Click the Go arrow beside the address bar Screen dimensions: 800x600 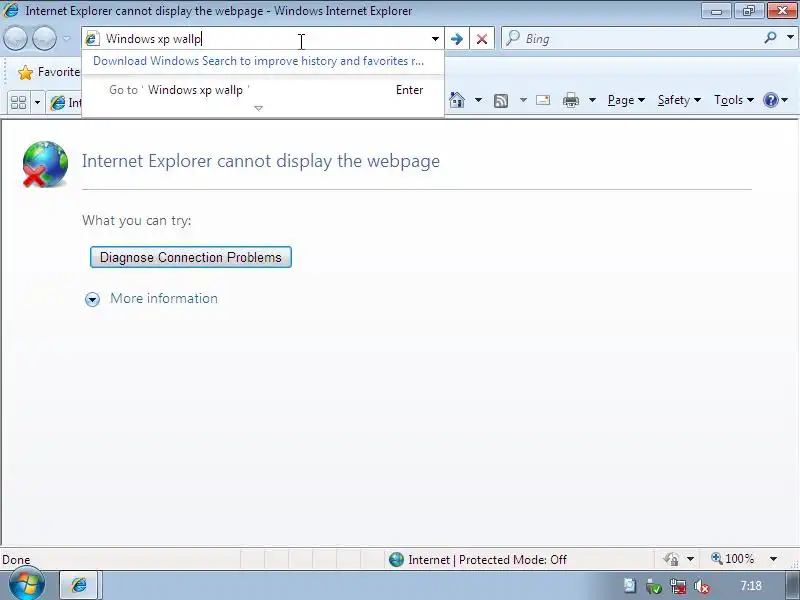457,39
